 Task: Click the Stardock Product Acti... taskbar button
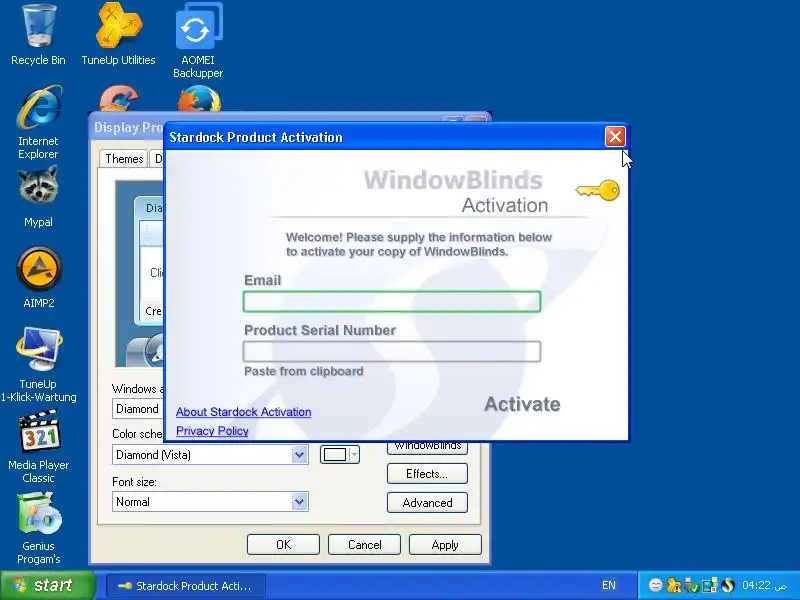pos(186,586)
